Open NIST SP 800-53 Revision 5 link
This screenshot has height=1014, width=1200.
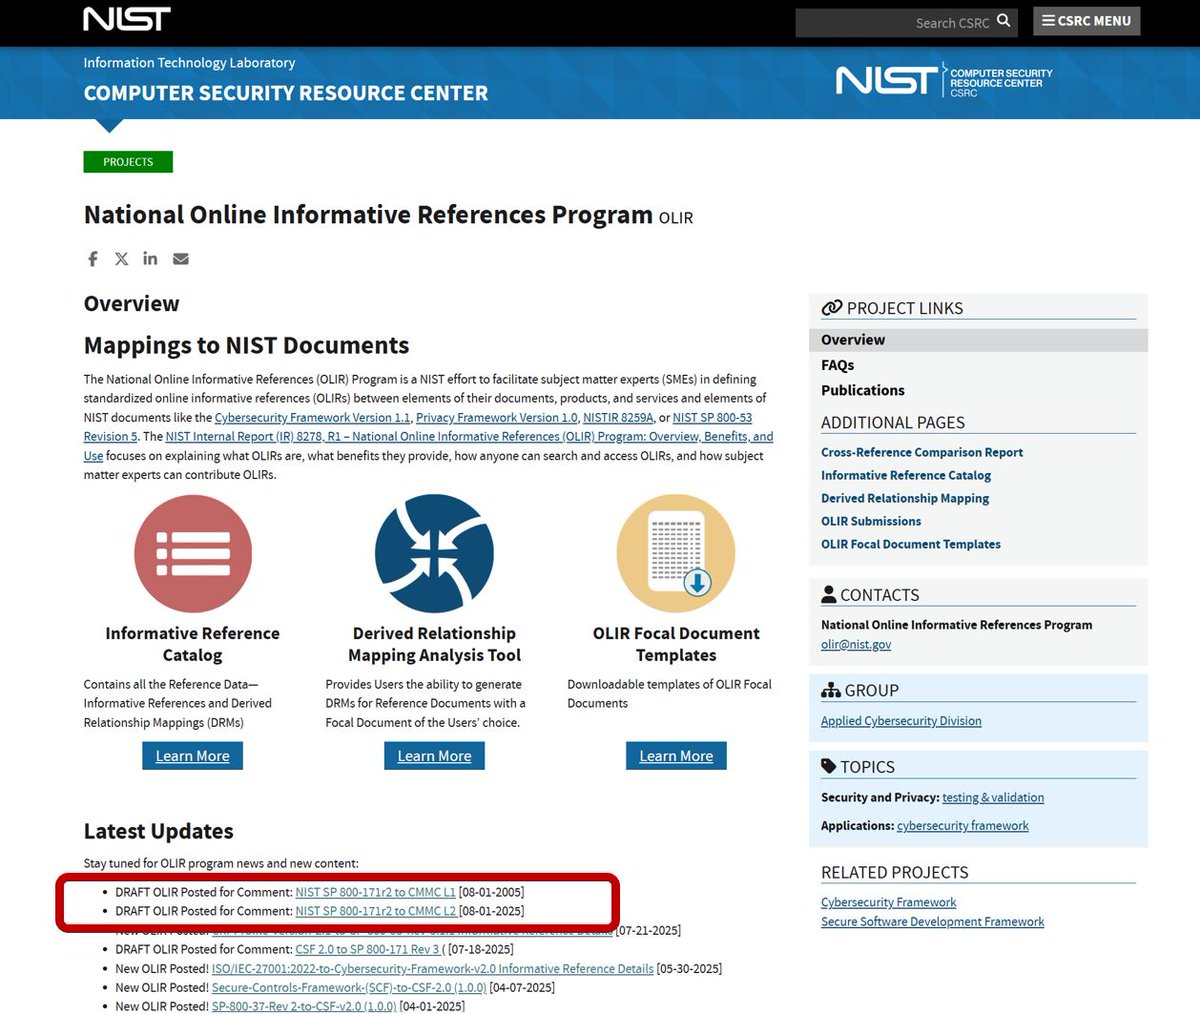712,418
